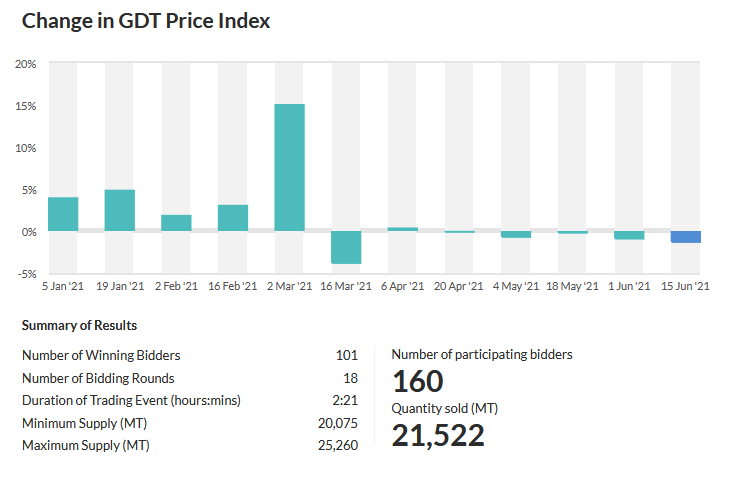Click the '15%' axis label
This screenshot has height=493, width=731.
pos(25,106)
